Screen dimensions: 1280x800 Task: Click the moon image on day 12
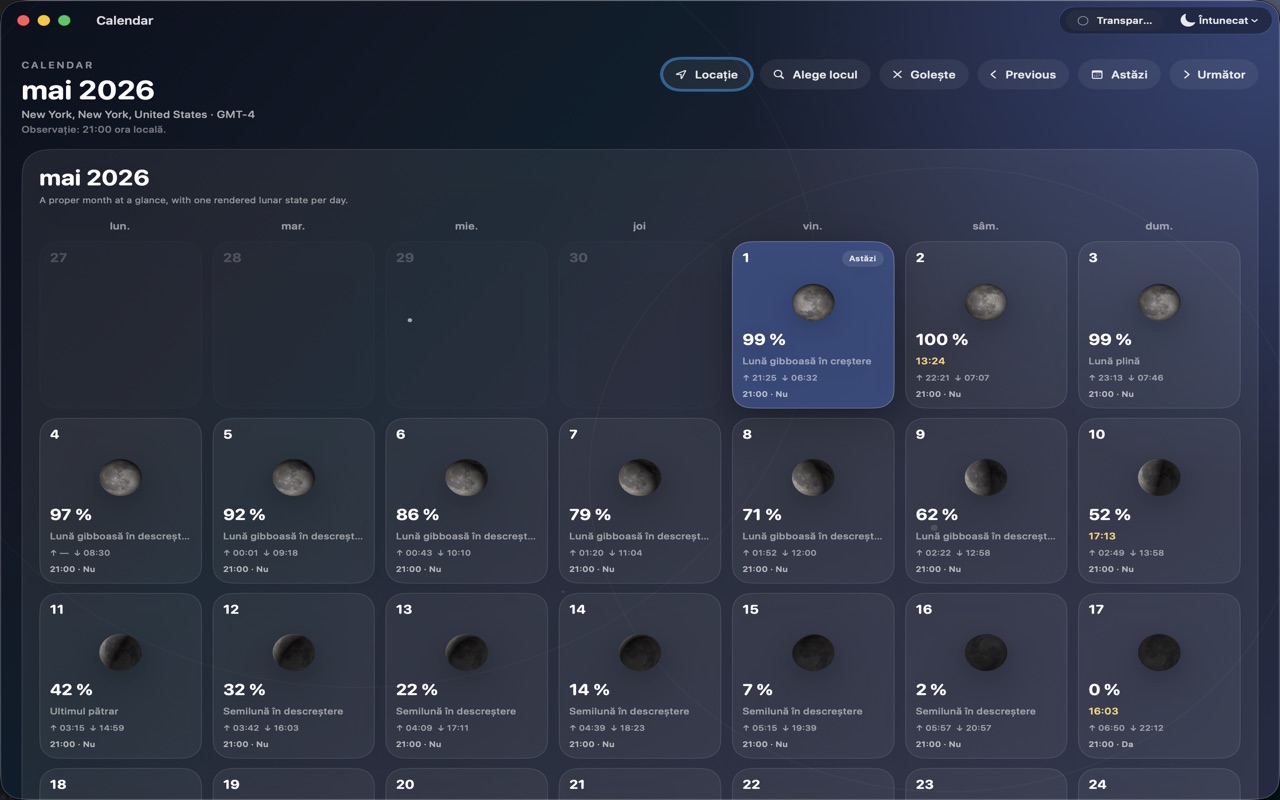(293, 652)
